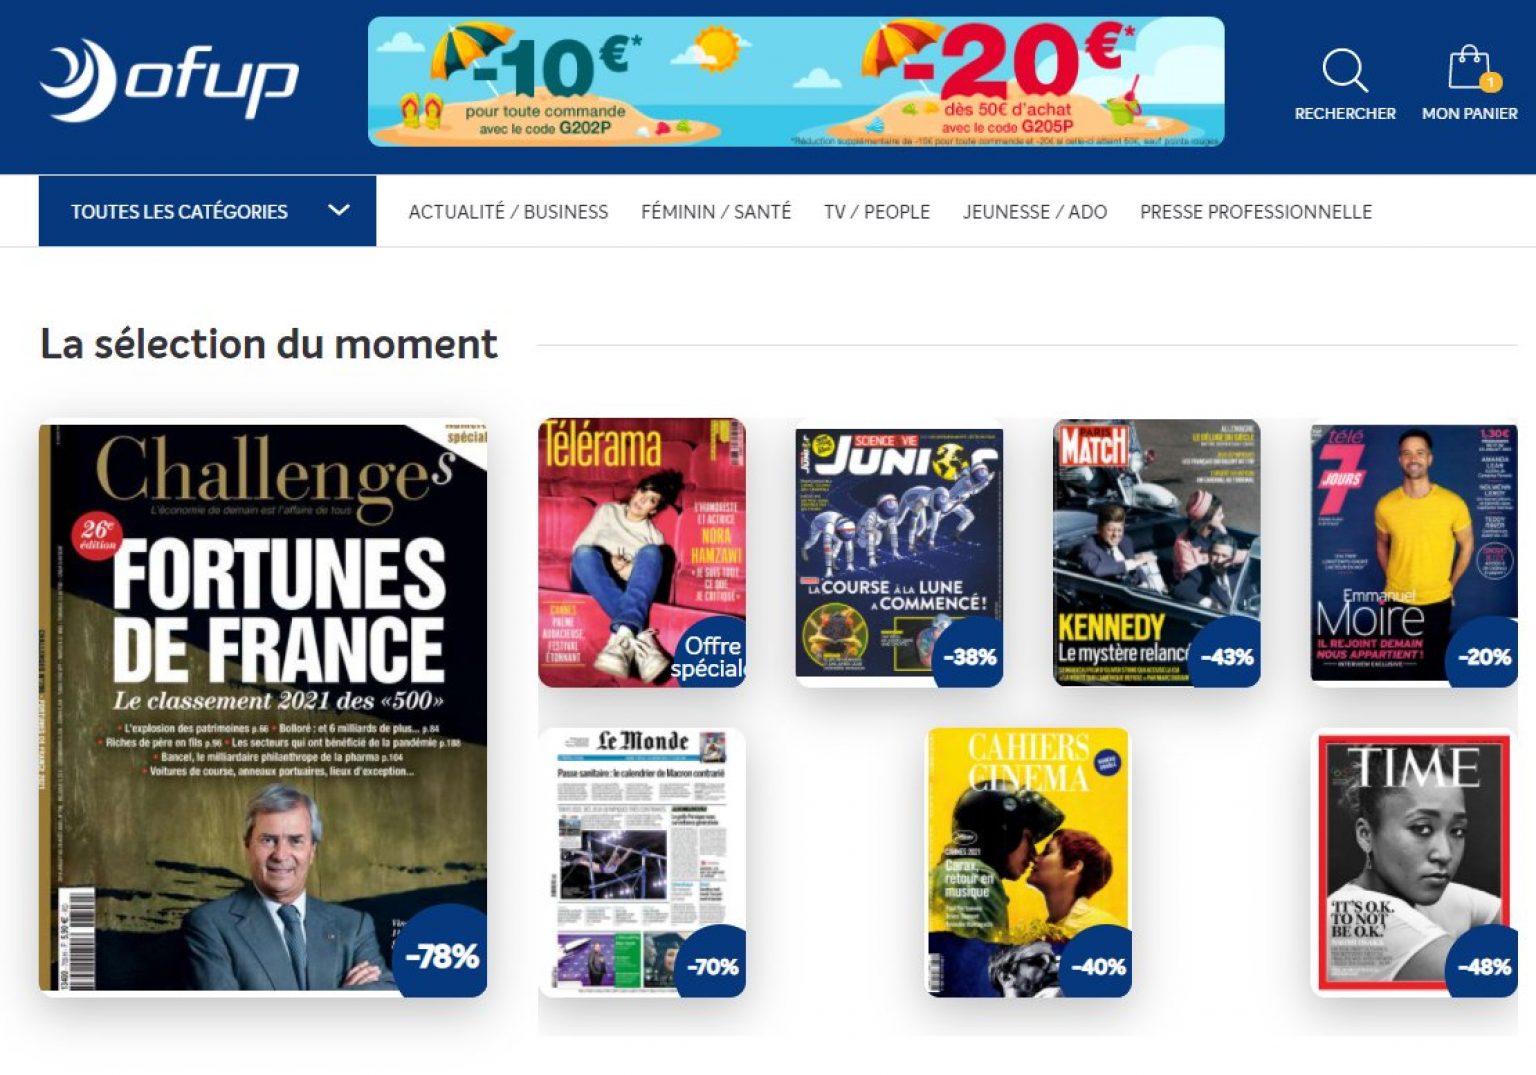Click the -48% badge on TIME cover

click(1483, 966)
